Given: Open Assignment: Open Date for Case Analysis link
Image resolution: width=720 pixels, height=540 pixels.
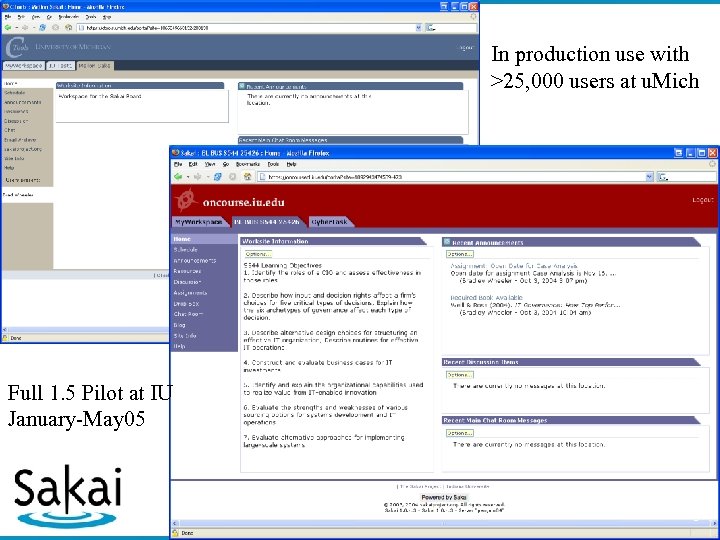Looking at the screenshot, I should pyautogui.click(x=514, y=266).
